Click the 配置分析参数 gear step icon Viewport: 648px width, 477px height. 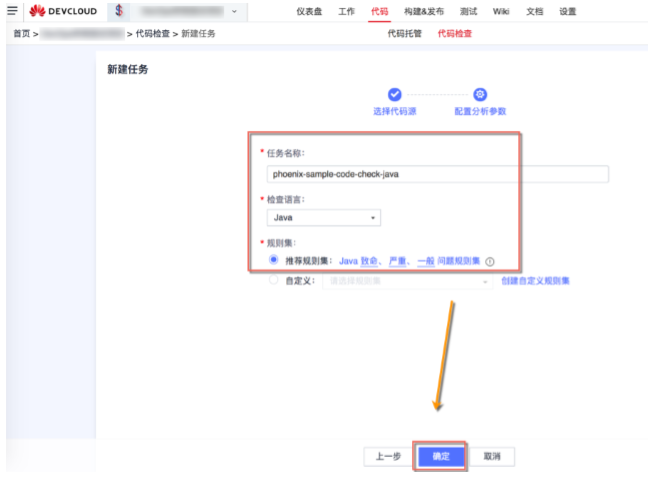coord(480,95)
